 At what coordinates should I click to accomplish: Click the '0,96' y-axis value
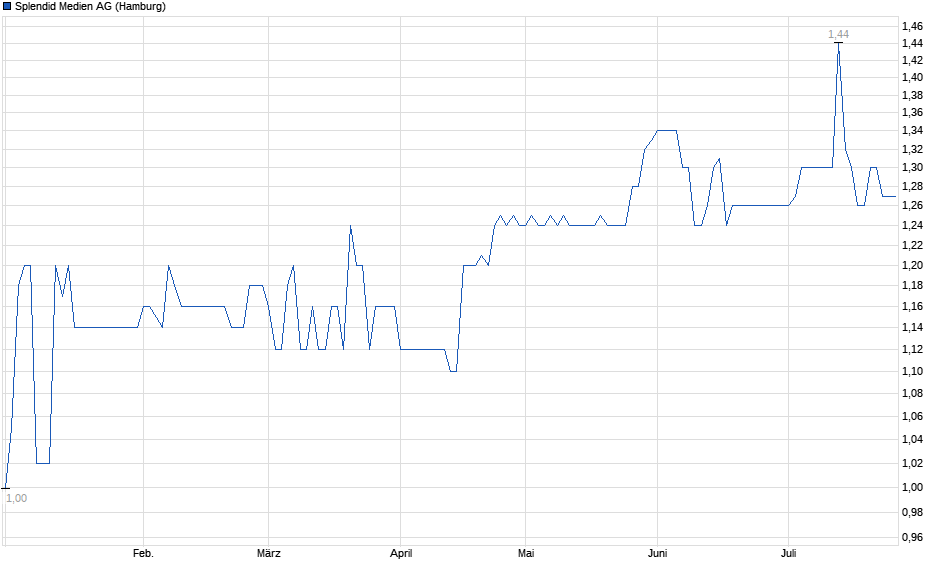tap(912, 538)
